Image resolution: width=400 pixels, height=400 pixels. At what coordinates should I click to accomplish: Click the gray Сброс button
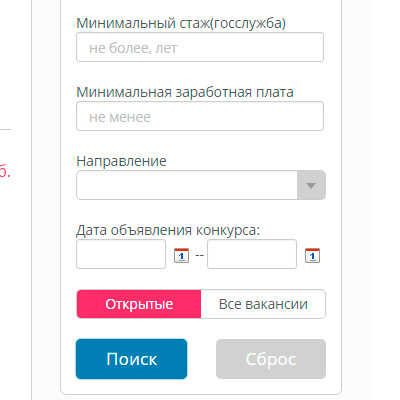pyautogui.click(x=271, y=359)
